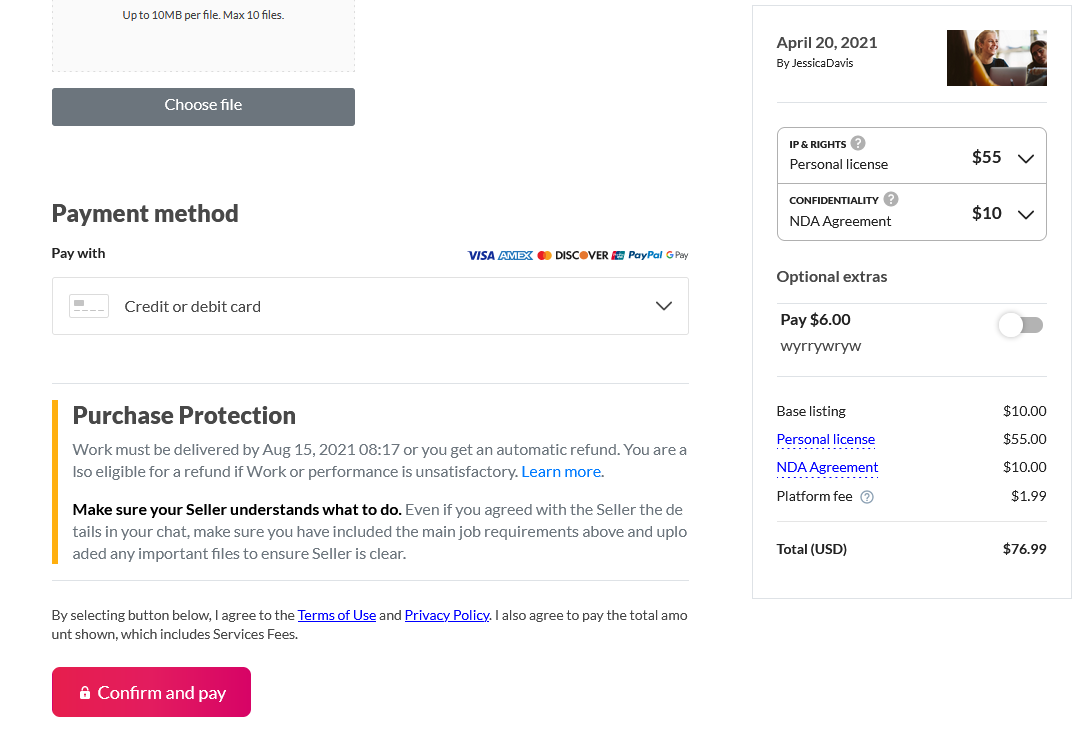The image size is (1092, 753).
Task: Enable the Pay $6.00 optional extra toggle
Action: click(x=1020, y=325)
